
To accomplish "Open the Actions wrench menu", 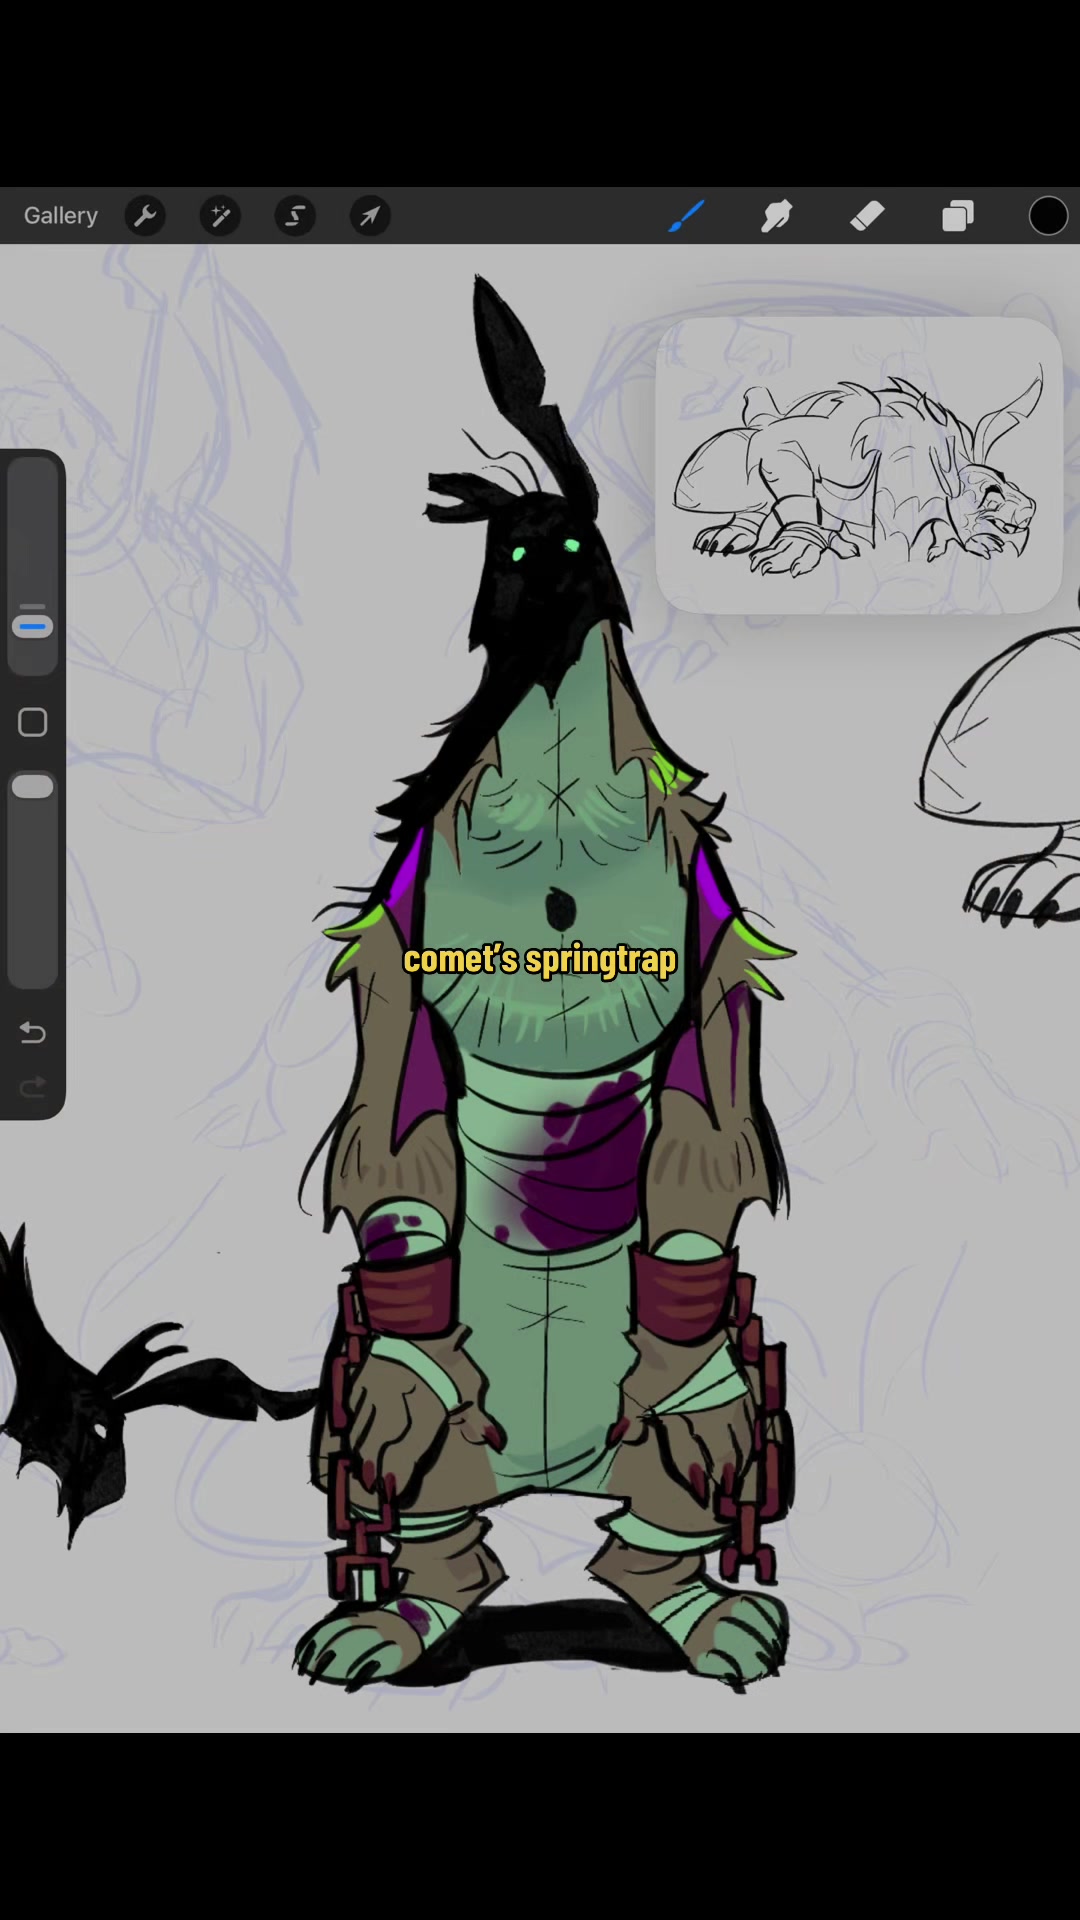I will [145, 216].
